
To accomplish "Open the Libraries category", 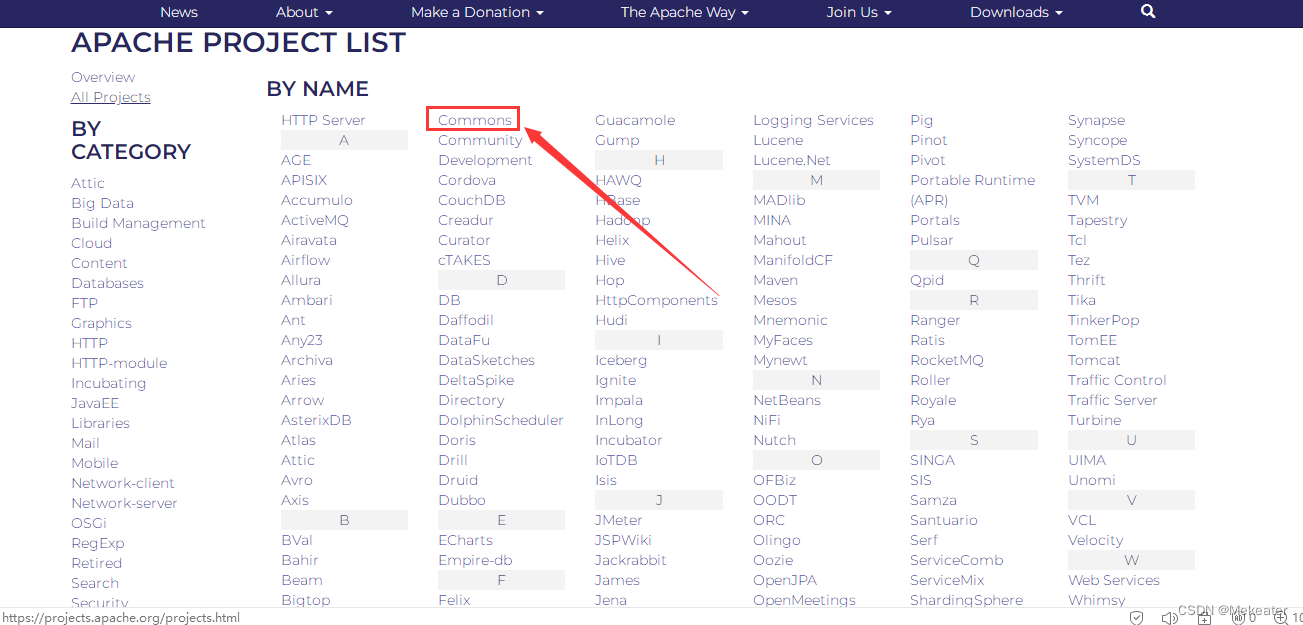I will 100,423.
